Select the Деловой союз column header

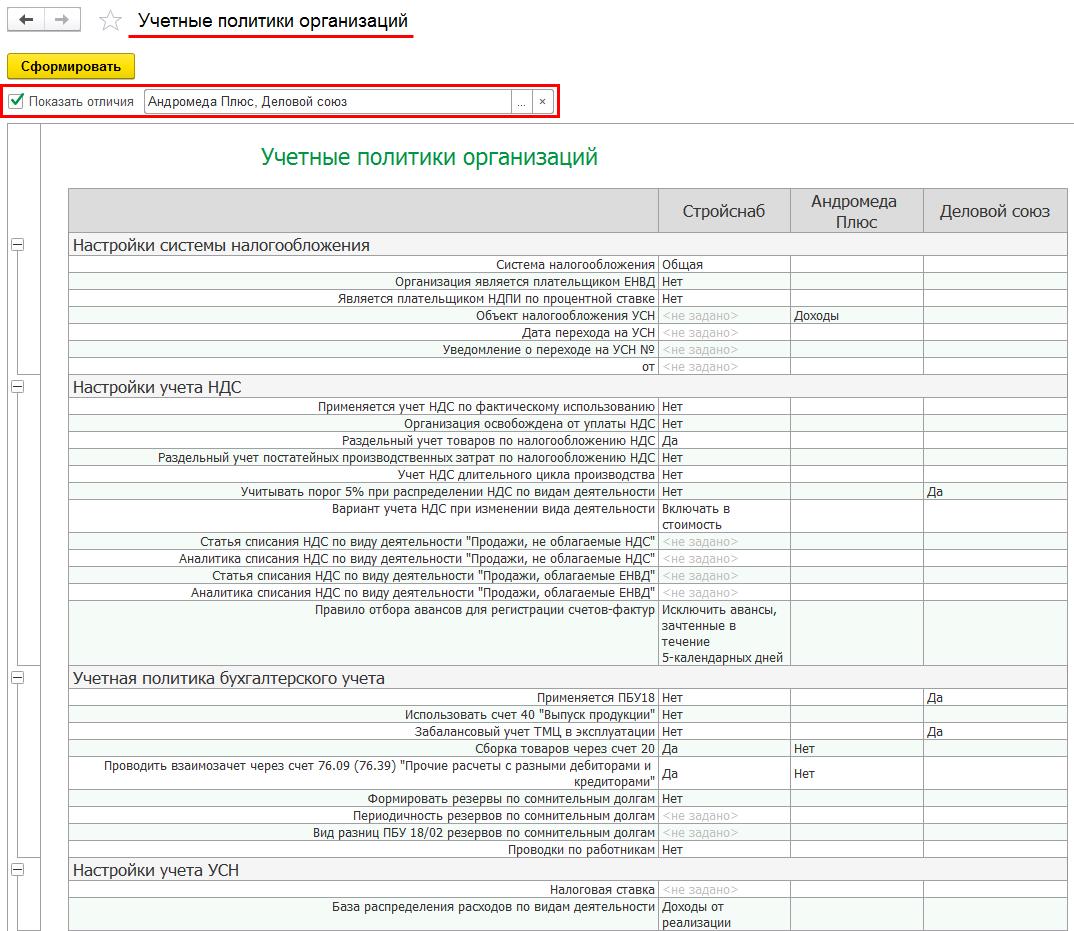click(995, 211)
